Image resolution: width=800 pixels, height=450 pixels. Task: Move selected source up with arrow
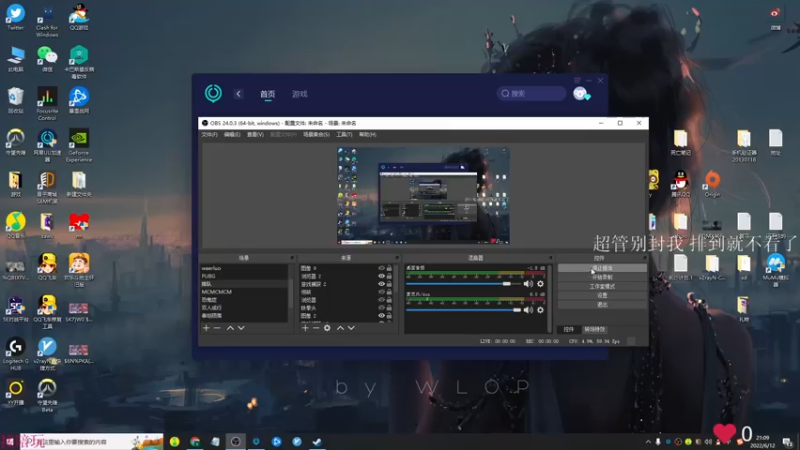(x=340, y=328)
